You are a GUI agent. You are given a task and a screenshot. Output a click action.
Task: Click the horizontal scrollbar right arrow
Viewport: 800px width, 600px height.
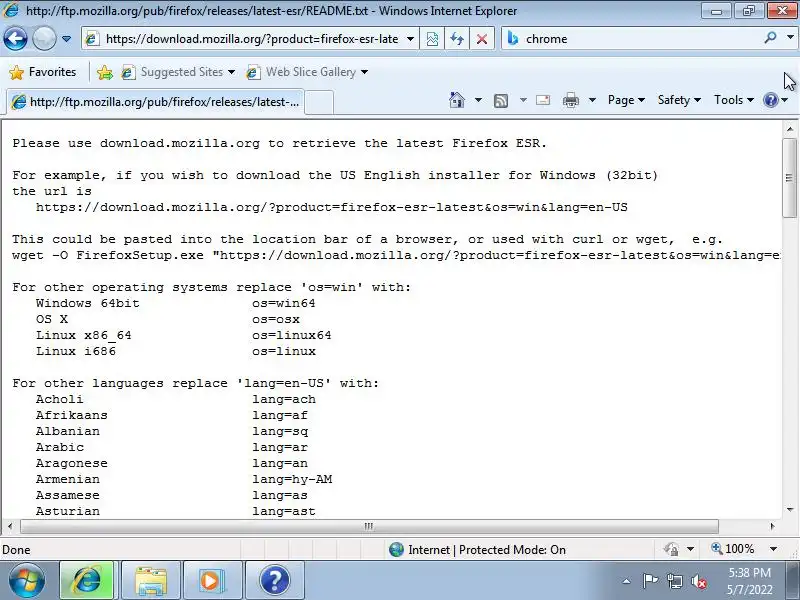click(772, 526)
